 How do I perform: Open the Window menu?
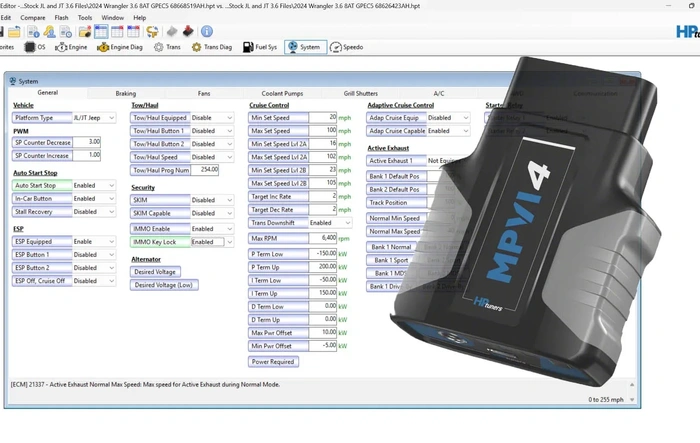coord(112,18)
